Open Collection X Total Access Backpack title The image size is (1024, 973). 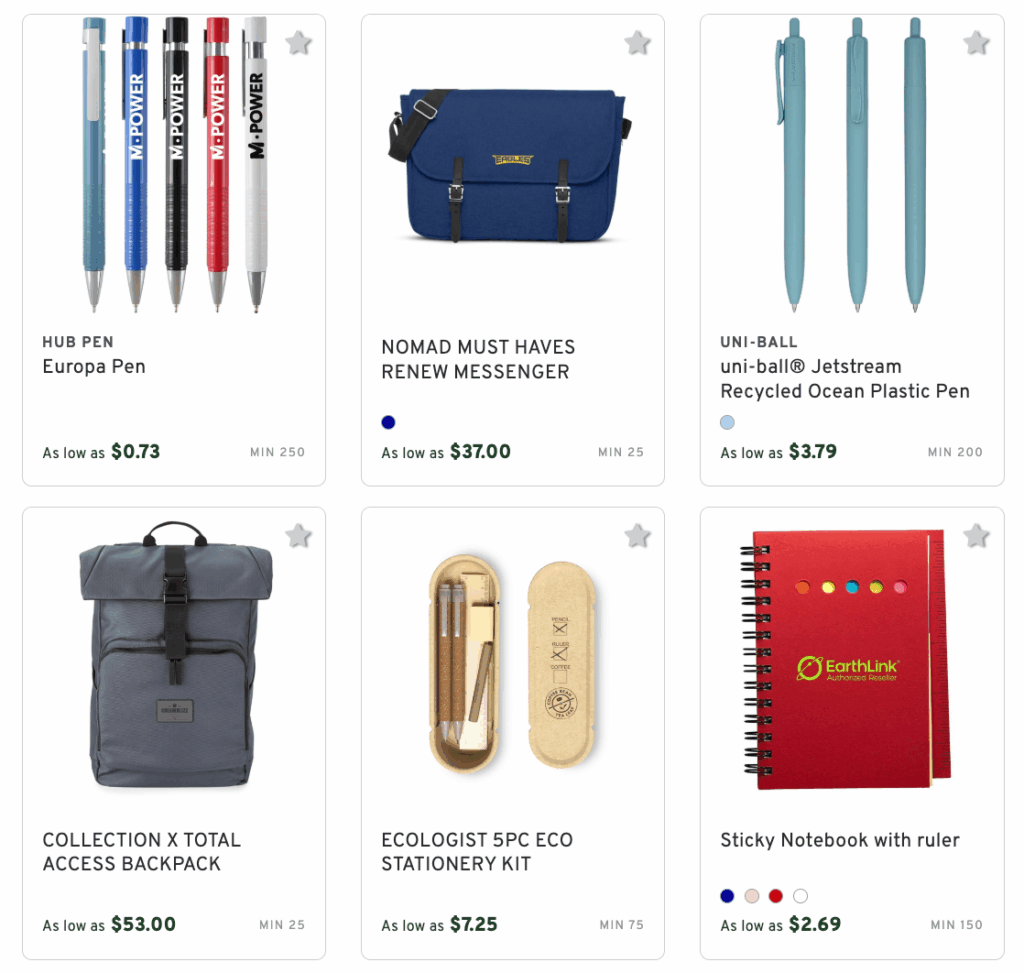(142, 852)
